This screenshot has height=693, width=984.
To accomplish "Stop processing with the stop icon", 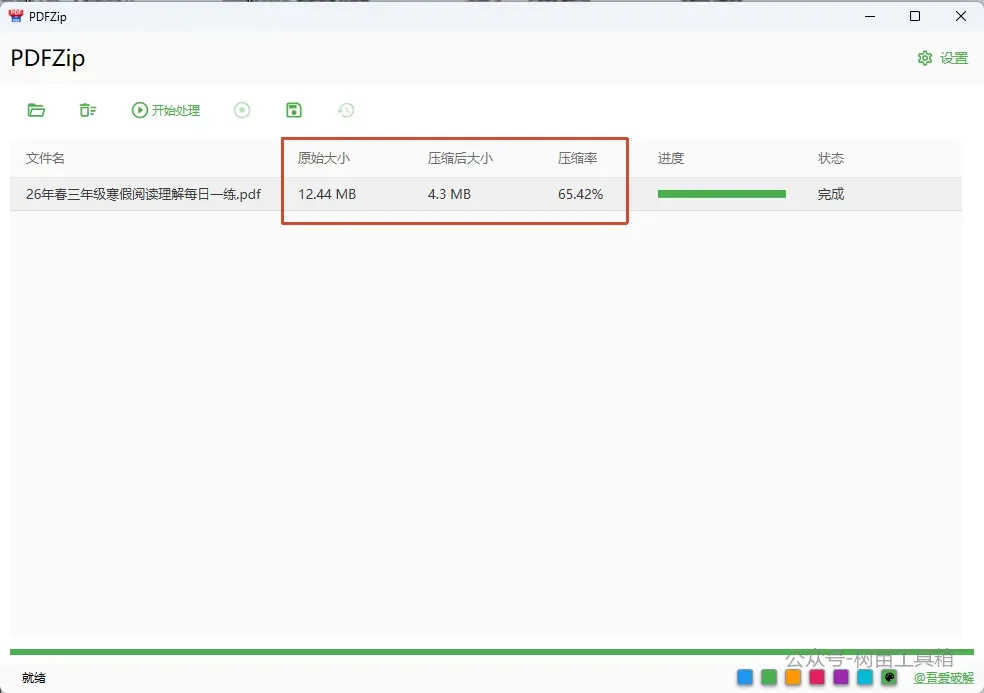I will (x=242, y=110).
